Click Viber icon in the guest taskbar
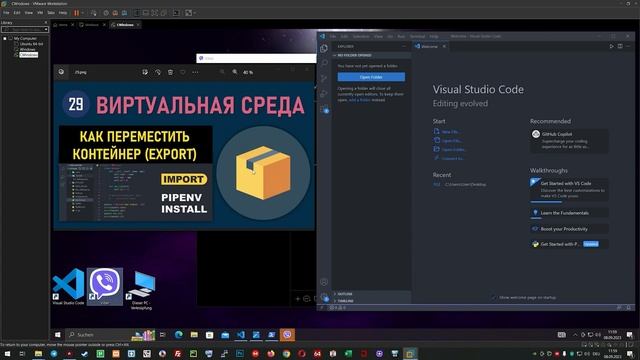This screenshot has width=640, height=360. (x=287, y=335)
